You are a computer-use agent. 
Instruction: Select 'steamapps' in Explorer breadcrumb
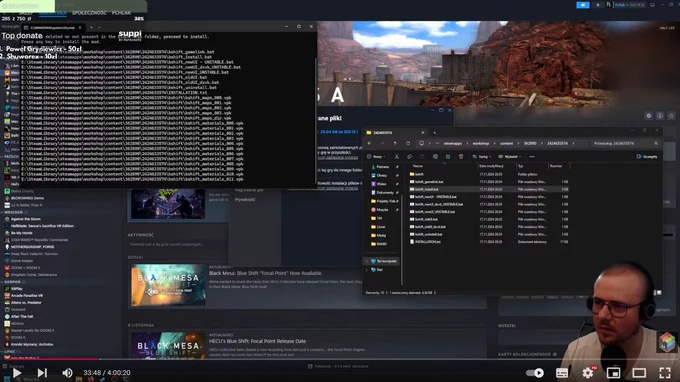coord(453,143)
